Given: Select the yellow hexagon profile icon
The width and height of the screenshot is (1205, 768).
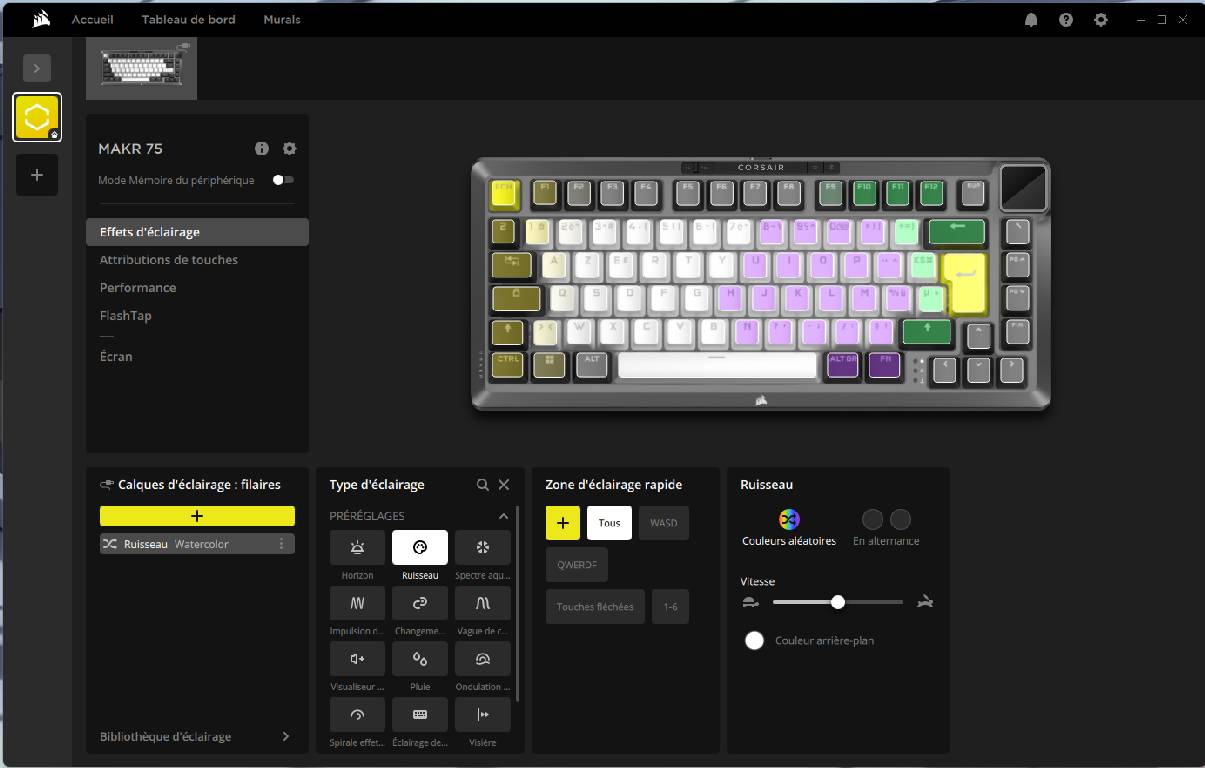Looking at the screenshot, I should [37, 117].
